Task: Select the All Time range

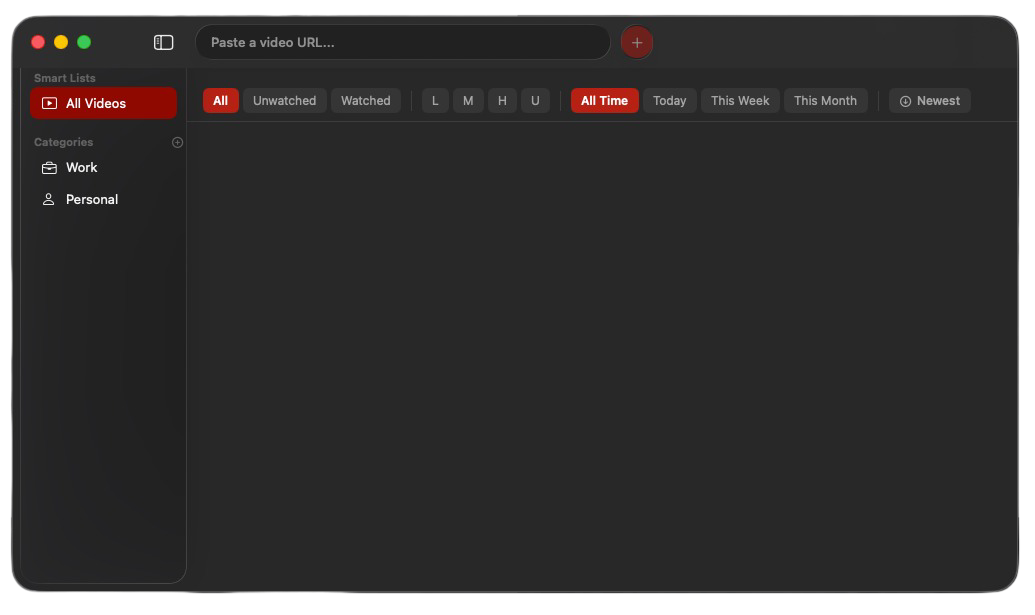Action: pos(604,101)
